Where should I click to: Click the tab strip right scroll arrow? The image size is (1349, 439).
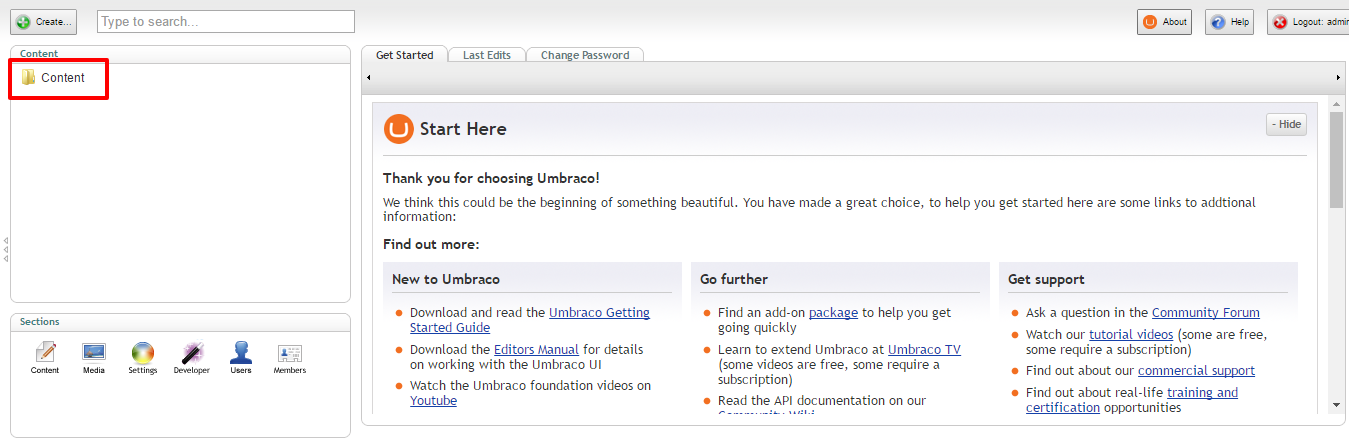1338,77
